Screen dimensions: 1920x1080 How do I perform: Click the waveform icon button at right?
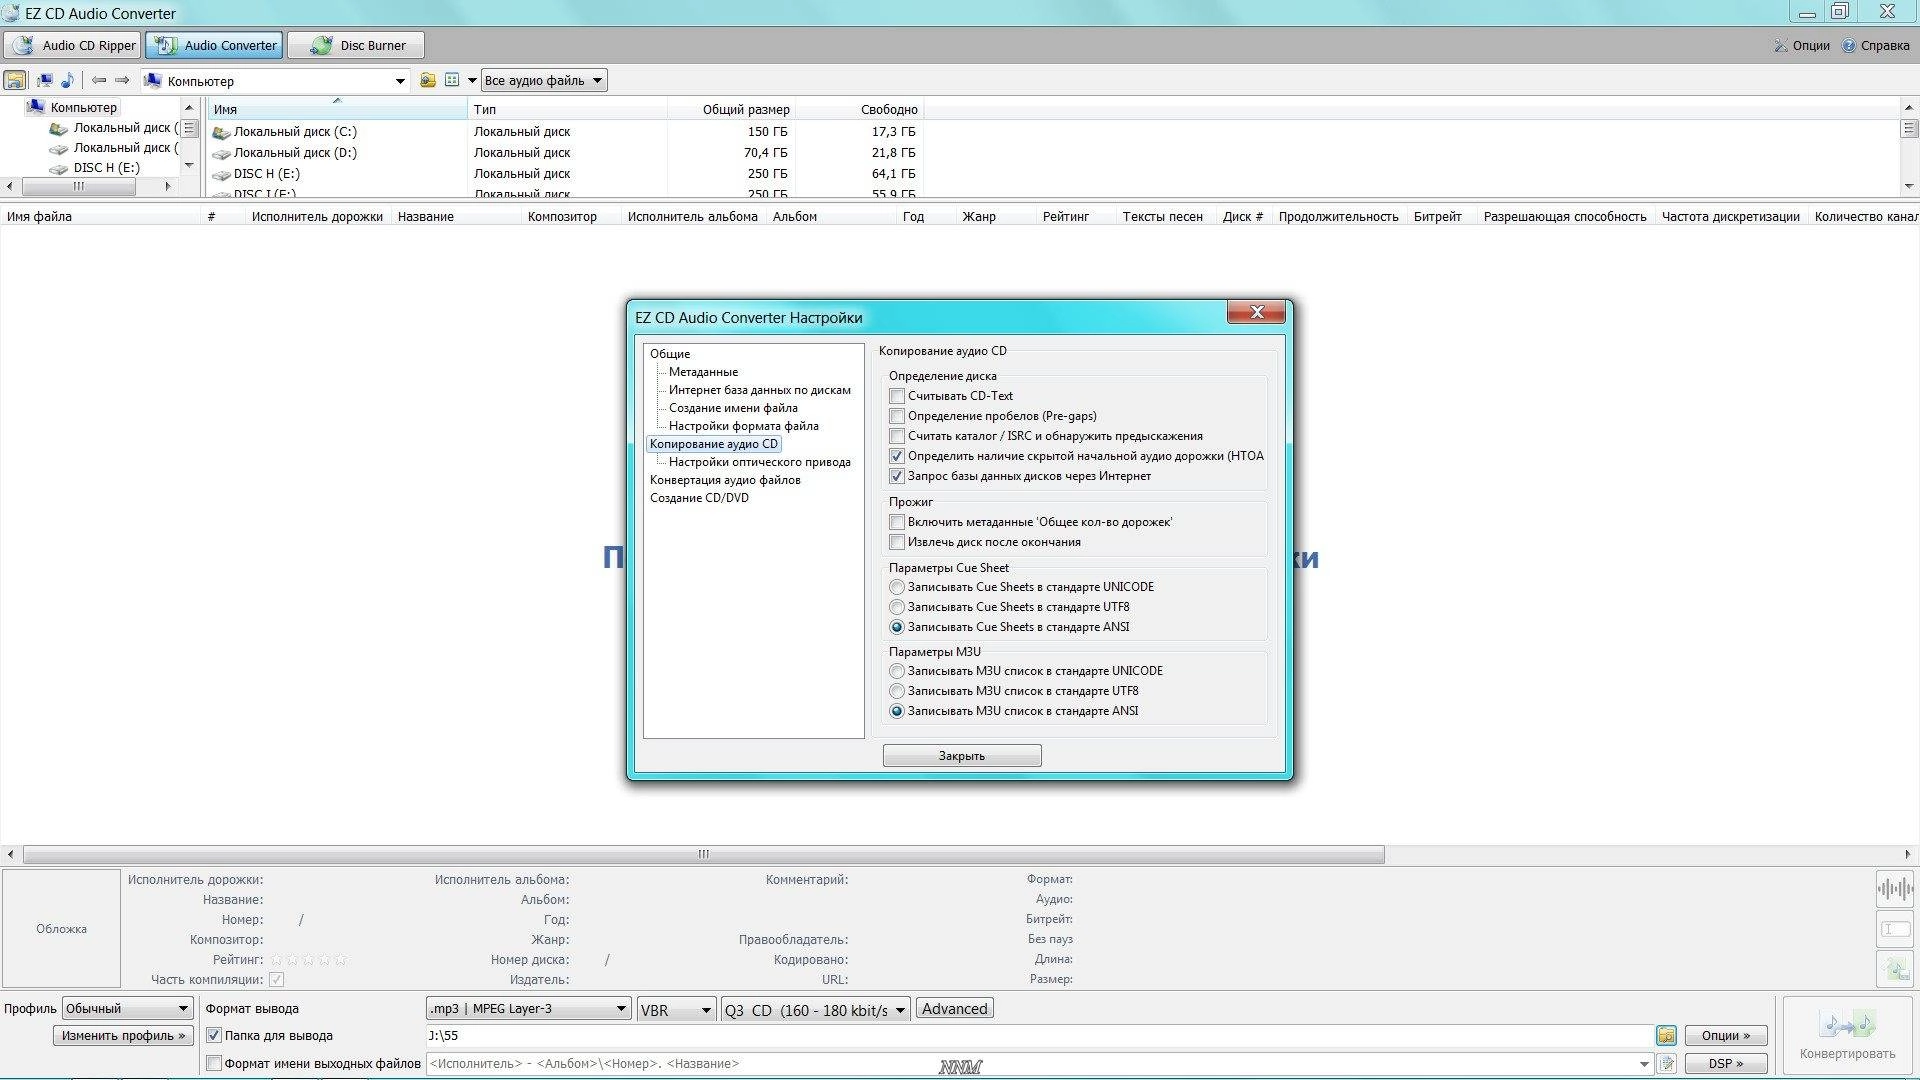tap(1895, 888)
